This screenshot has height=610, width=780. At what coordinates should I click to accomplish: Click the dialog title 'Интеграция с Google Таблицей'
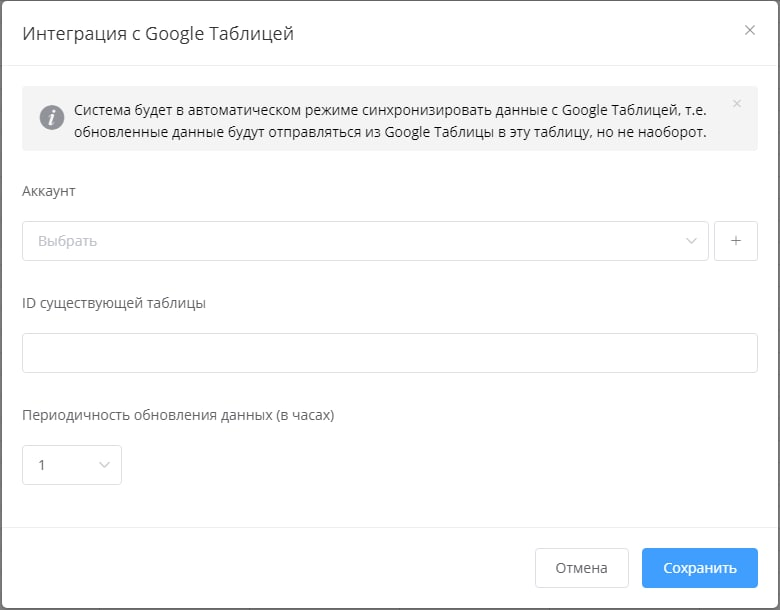click(x=158, y=33)
